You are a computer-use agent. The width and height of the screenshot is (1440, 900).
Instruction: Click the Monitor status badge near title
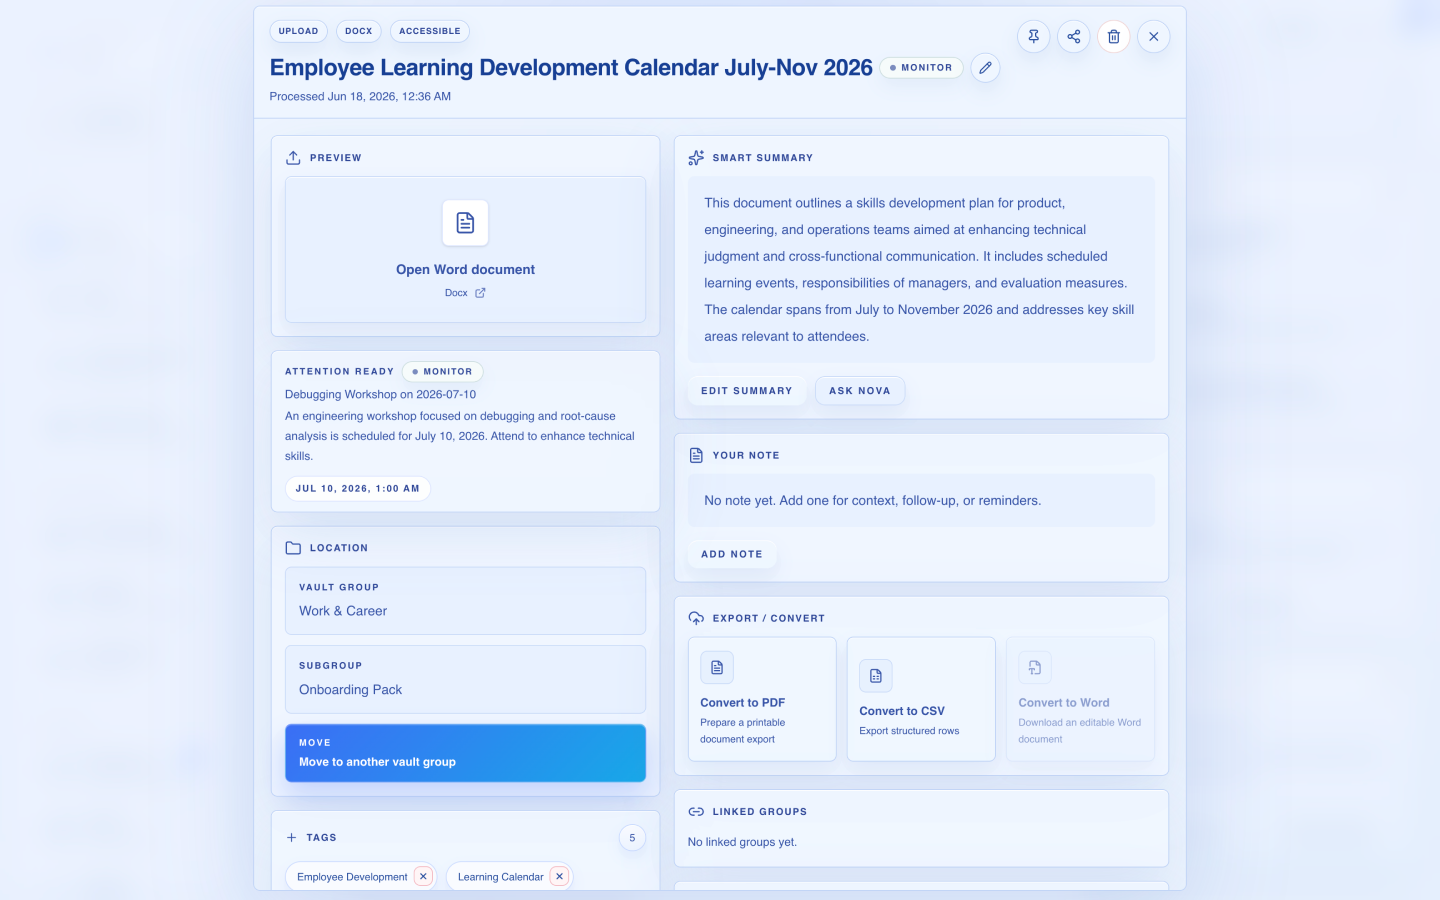(x=921, y=68)
